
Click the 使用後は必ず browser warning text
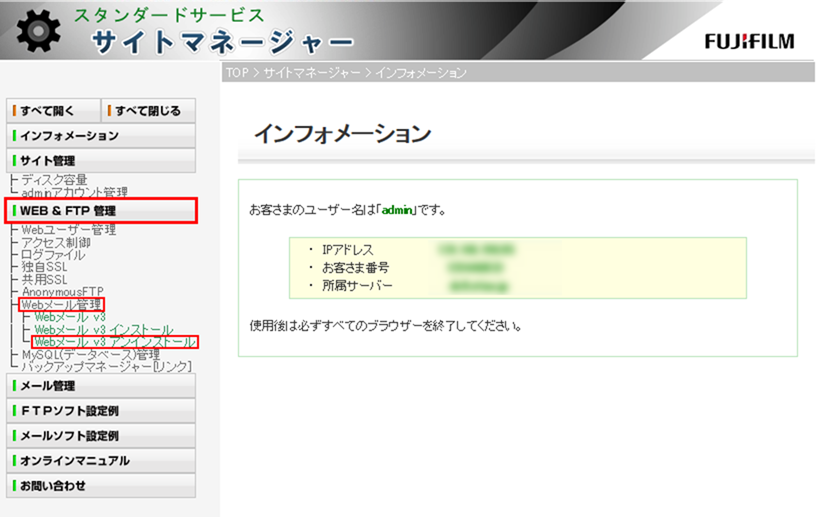[x=386, y=326]
